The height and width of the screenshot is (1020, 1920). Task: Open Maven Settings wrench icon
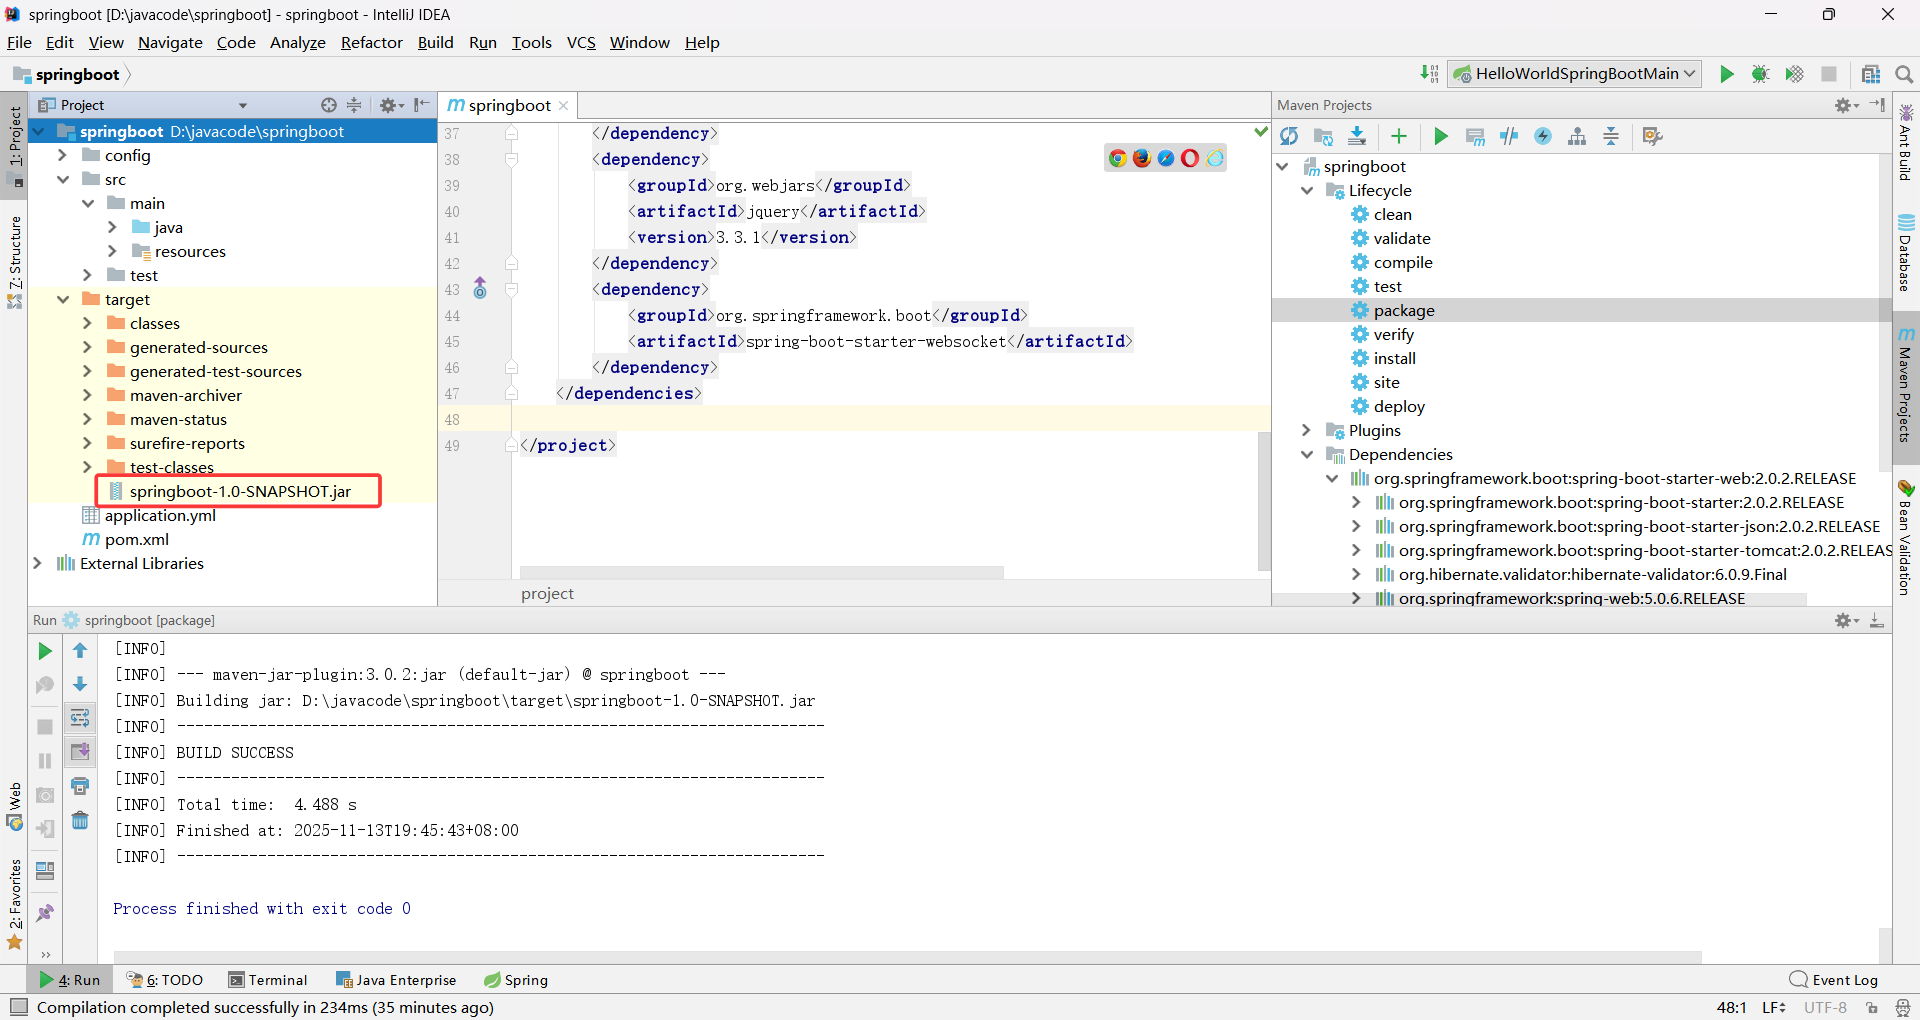pos(1652,136)
